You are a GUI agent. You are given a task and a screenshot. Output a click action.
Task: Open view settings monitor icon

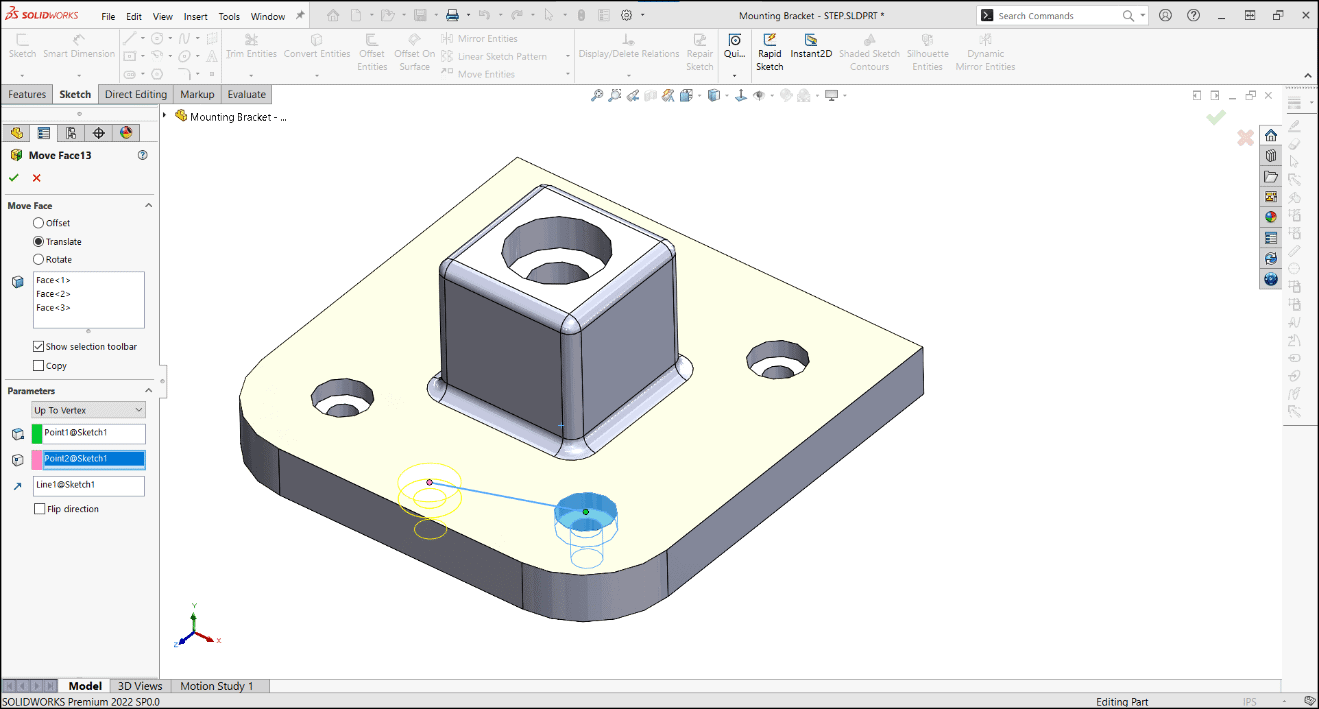point(831,95)
